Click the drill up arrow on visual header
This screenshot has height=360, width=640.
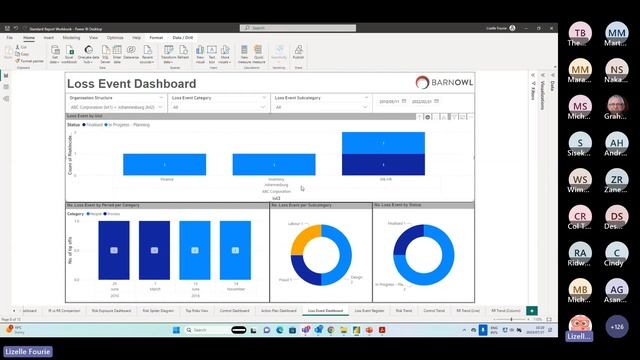click(x=419, y=117)
